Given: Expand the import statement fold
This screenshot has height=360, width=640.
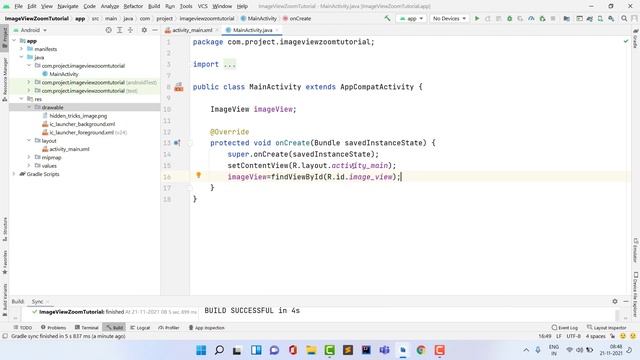Looking at the screenshot, I should tap(230, 64).
